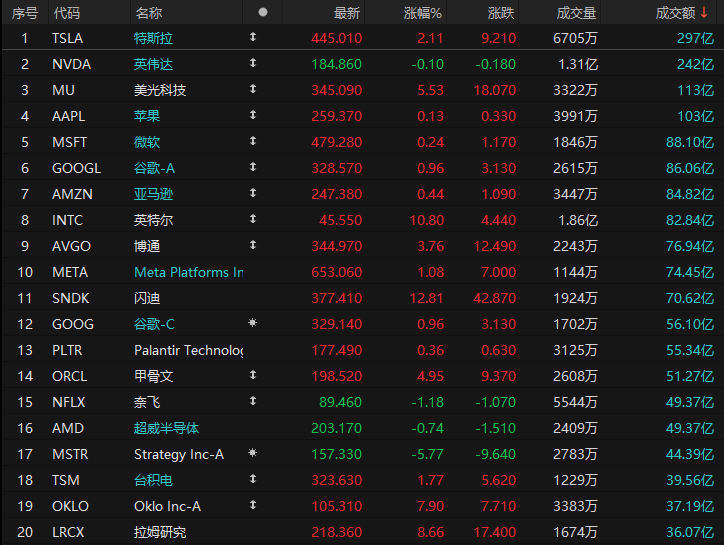Click the marker icon in ORCL row

click(x=253, y=375)
